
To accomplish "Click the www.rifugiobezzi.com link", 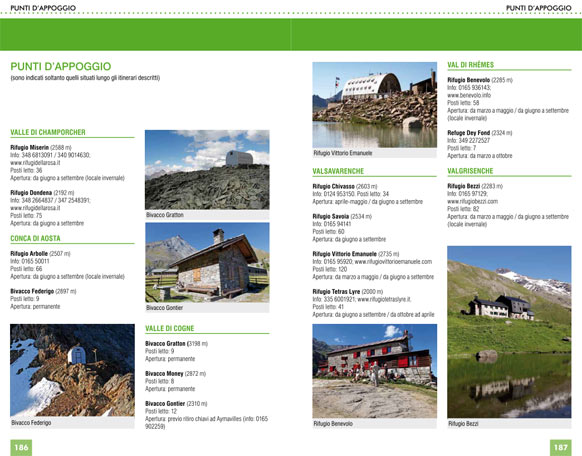I will tap(473, 201).
